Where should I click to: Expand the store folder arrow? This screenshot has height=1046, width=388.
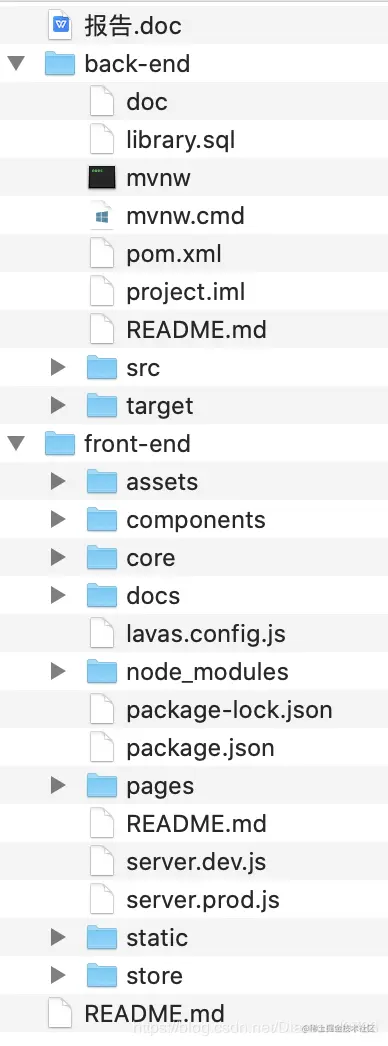[x=59, y=976]
